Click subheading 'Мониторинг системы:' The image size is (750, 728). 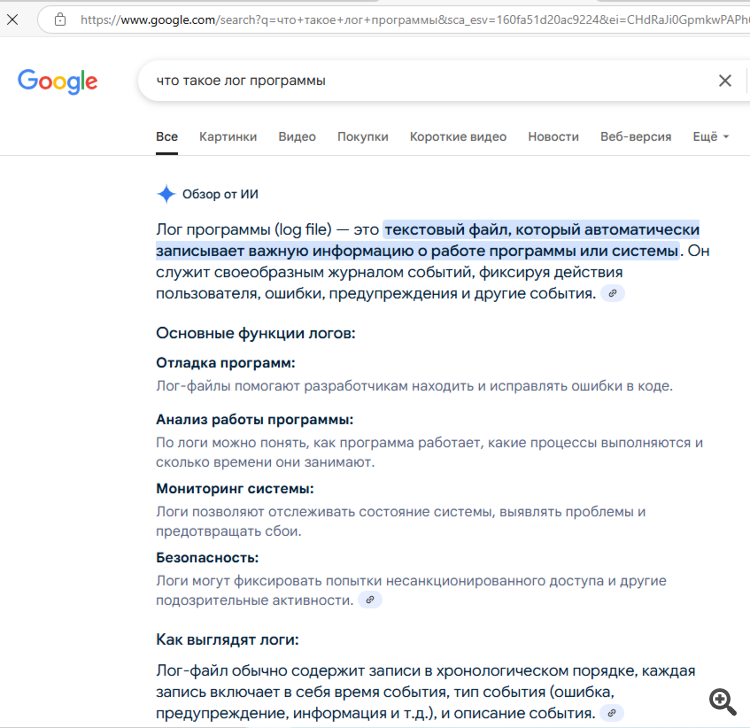[235, 489]
